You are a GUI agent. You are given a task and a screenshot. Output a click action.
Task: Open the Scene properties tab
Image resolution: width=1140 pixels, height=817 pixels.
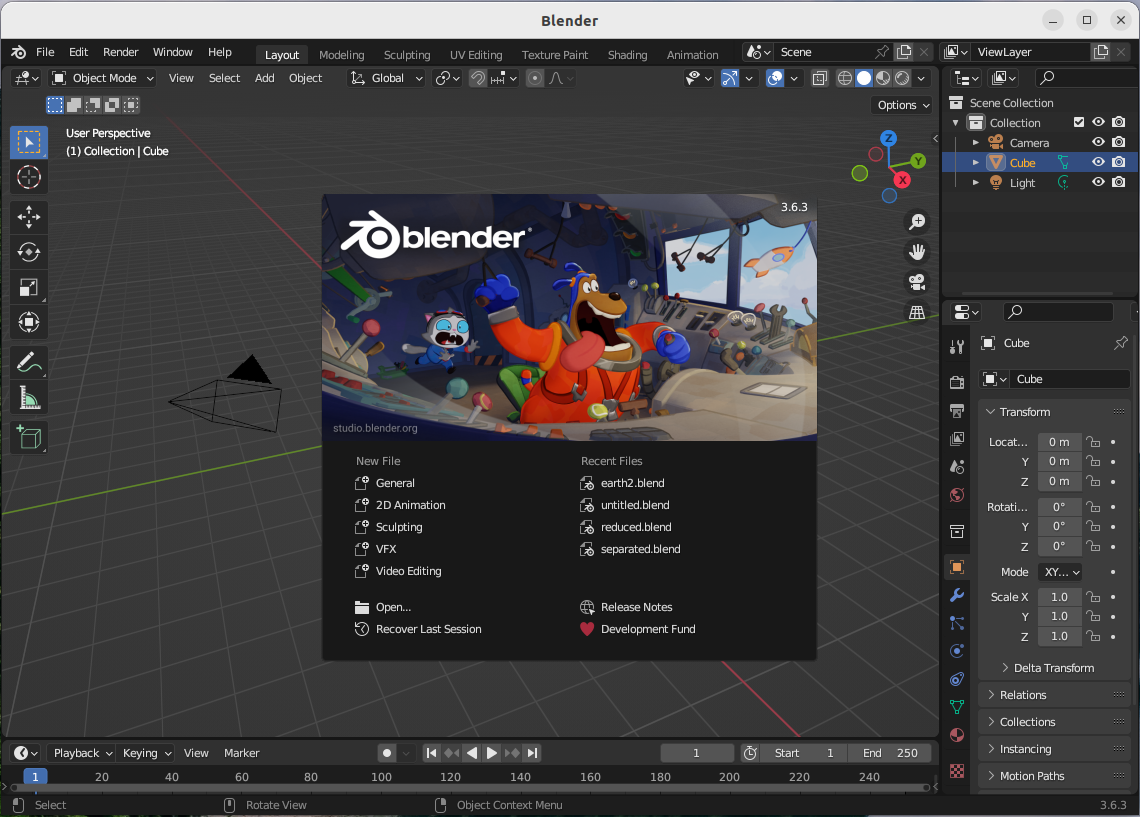(x=957, y=467)
